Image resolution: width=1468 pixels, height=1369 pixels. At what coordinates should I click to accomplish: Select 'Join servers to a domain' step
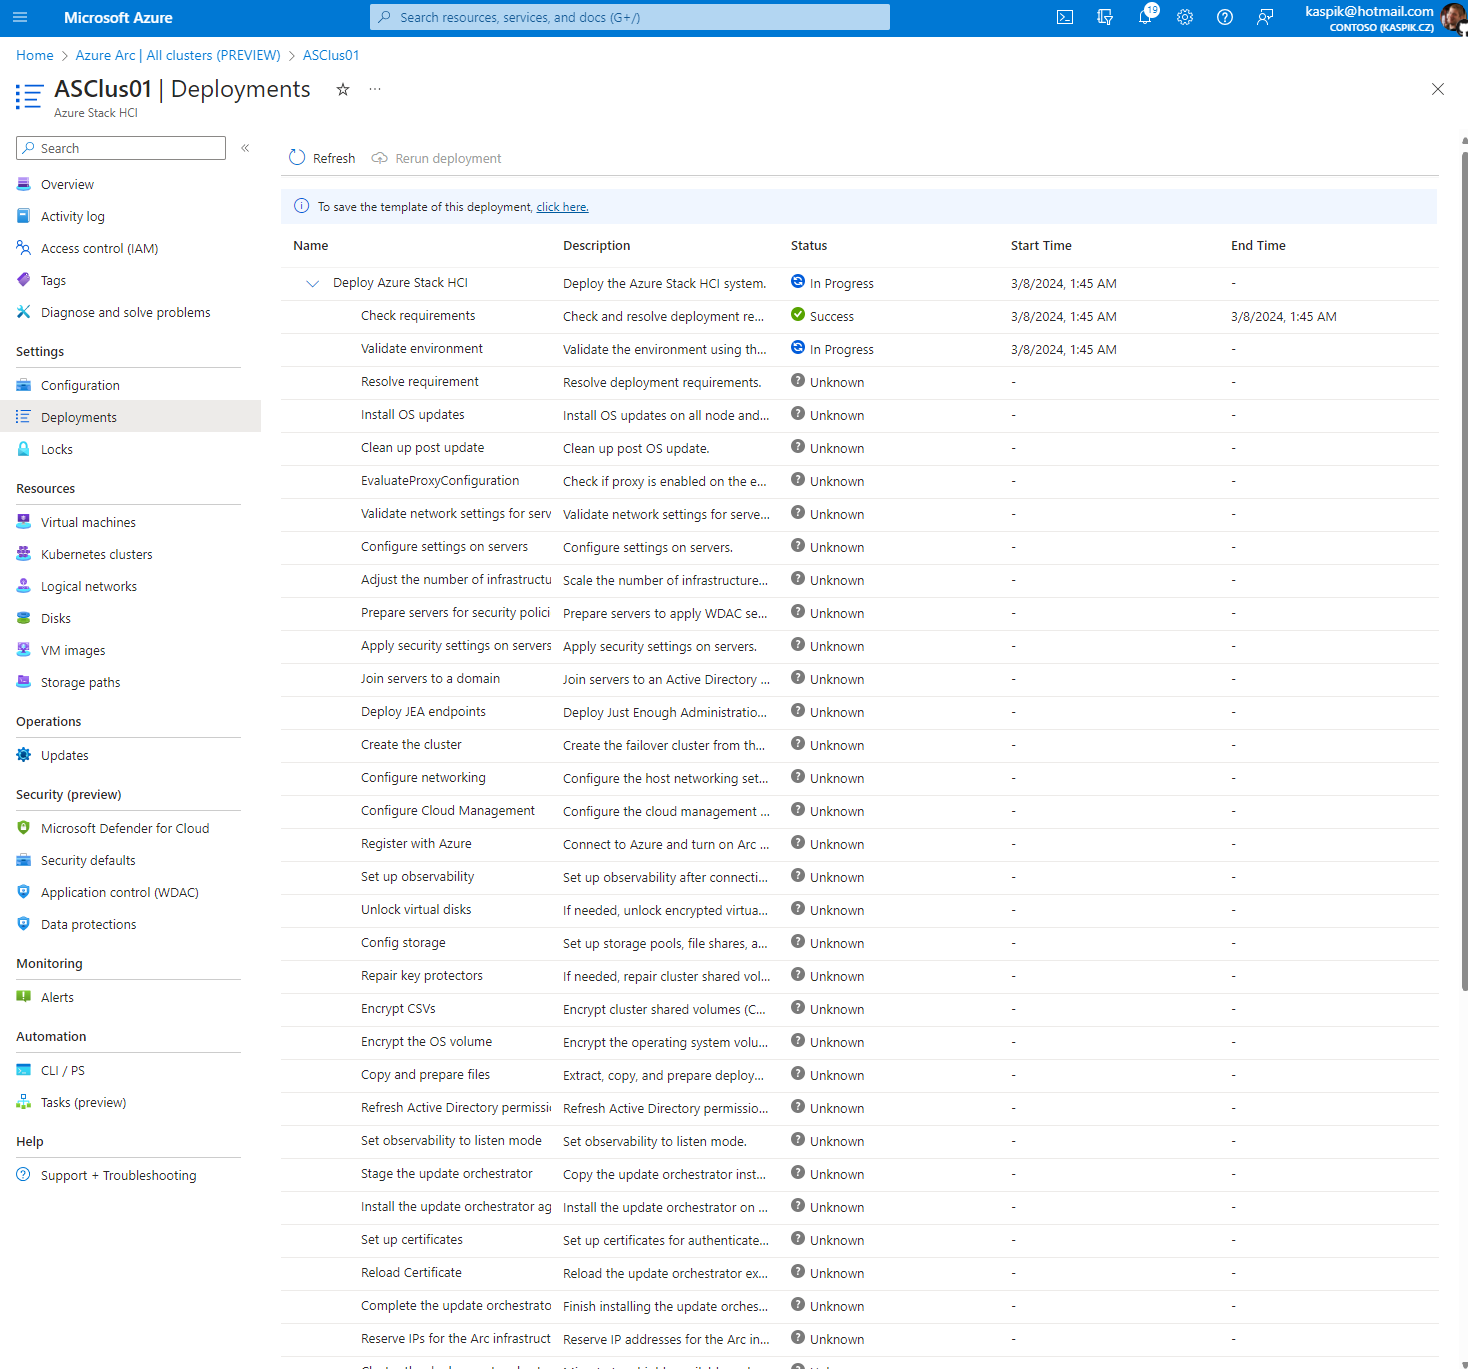(430, 678)
